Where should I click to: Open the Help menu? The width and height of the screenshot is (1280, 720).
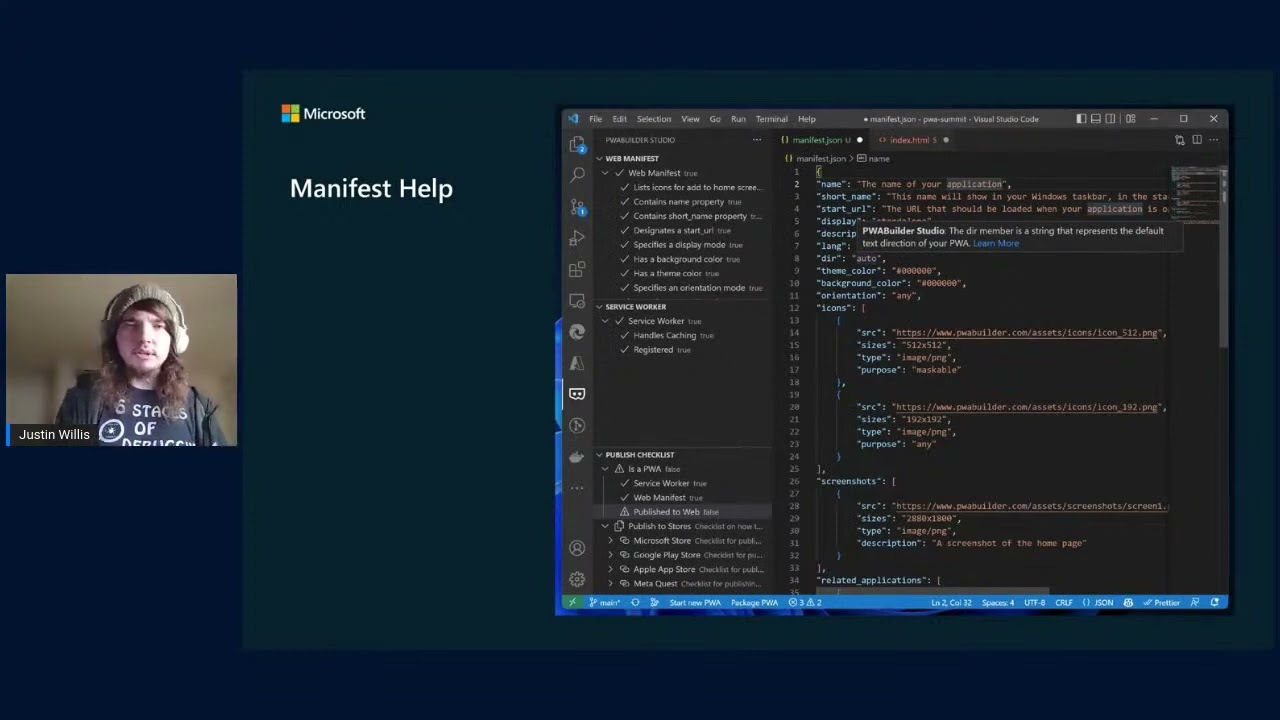pyautogui.click(x=807, y=119)
